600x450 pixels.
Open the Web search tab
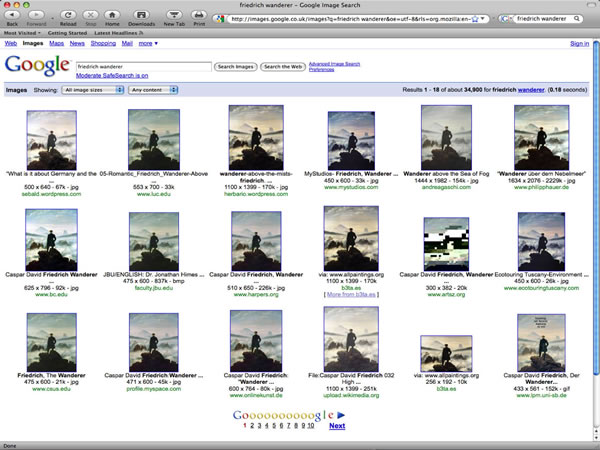[11, 44]
